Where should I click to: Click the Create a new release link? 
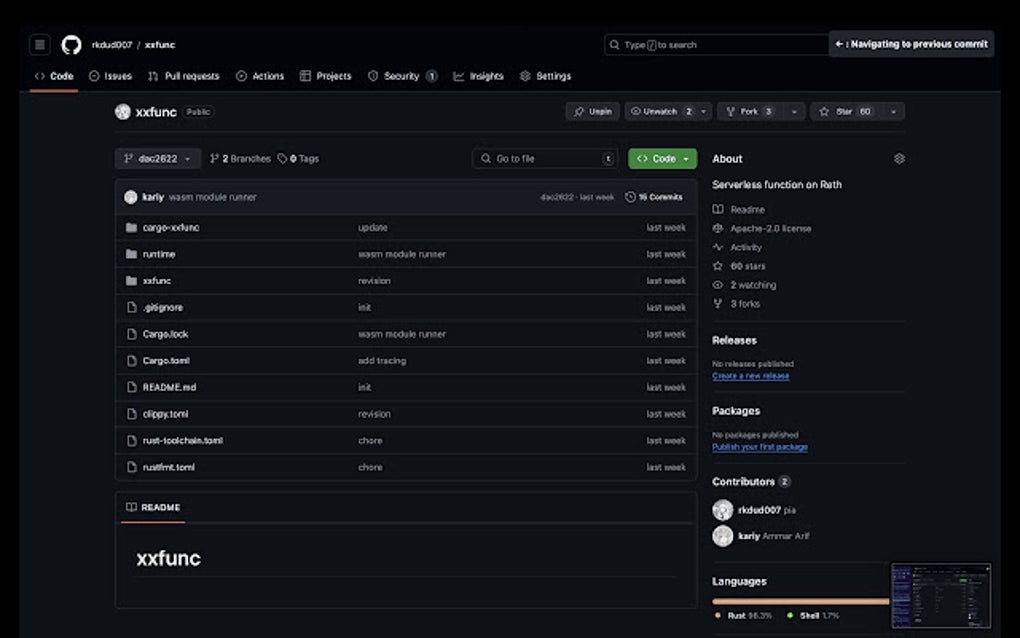[751, 375]
